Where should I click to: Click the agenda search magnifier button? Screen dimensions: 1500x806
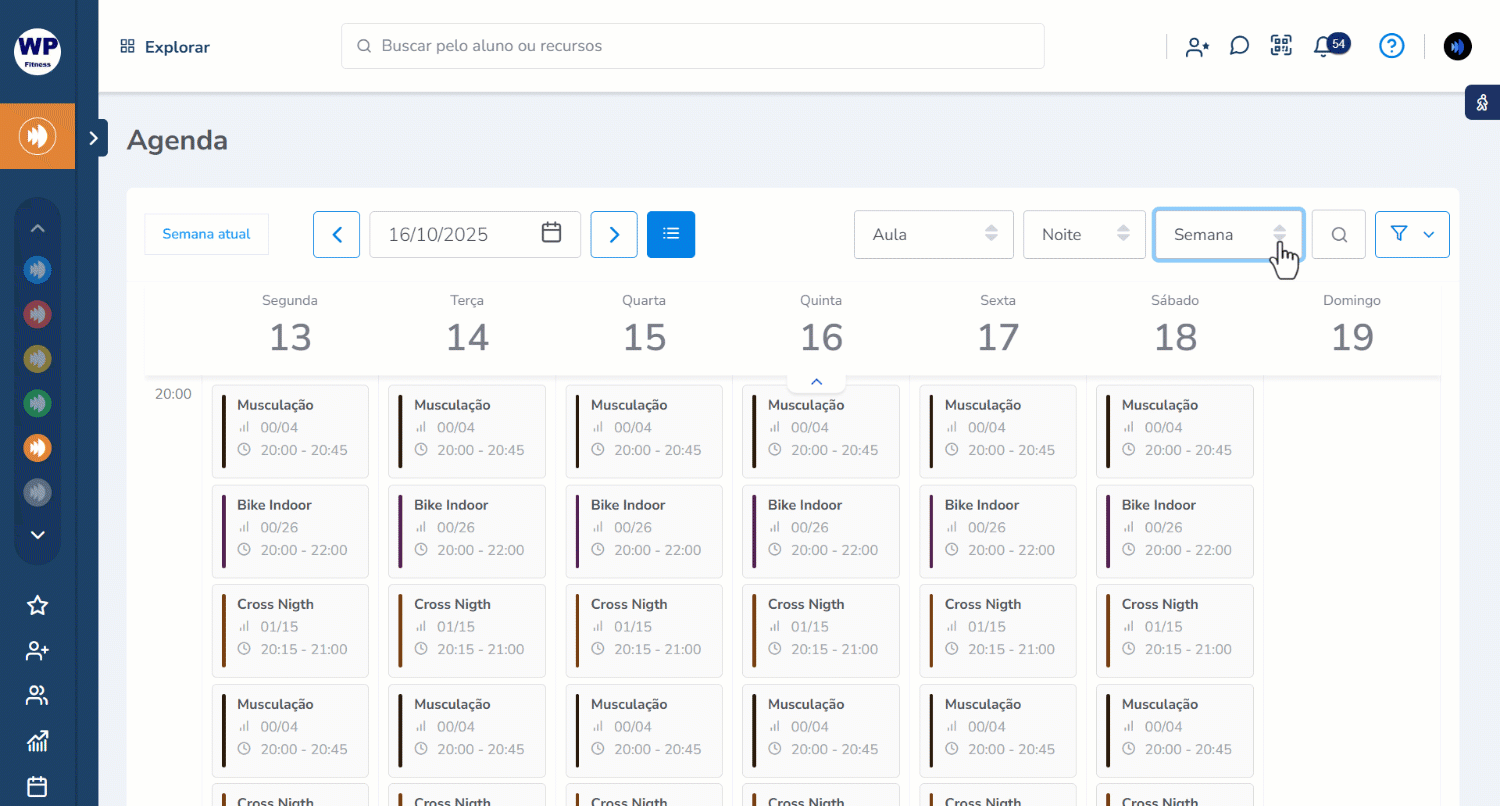click(x=1339, y=234)
